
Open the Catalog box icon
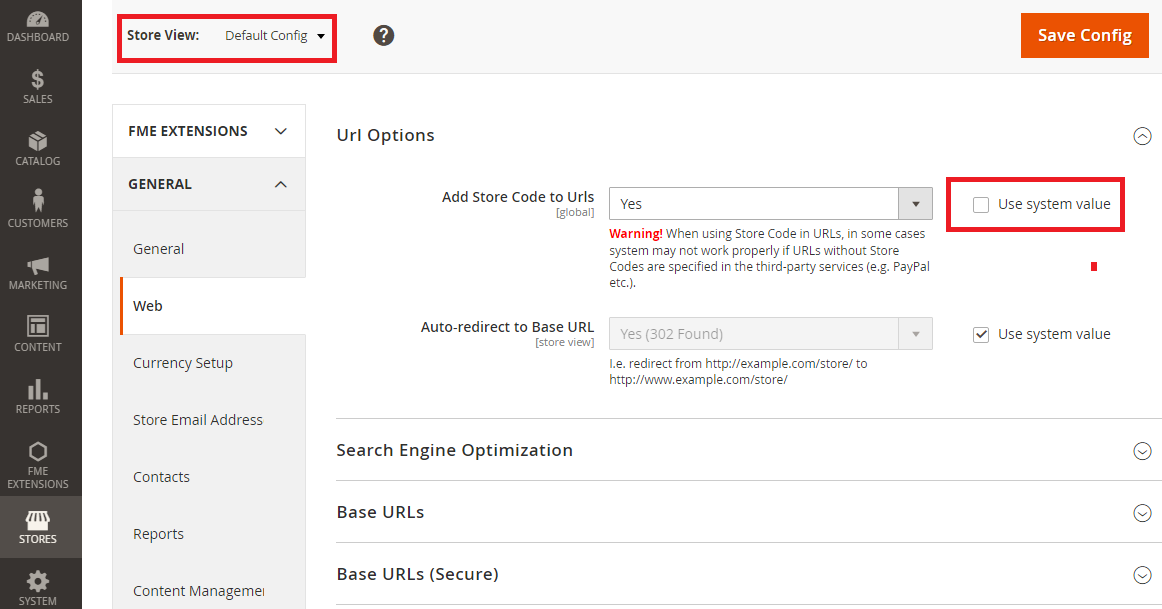(38, 142)
